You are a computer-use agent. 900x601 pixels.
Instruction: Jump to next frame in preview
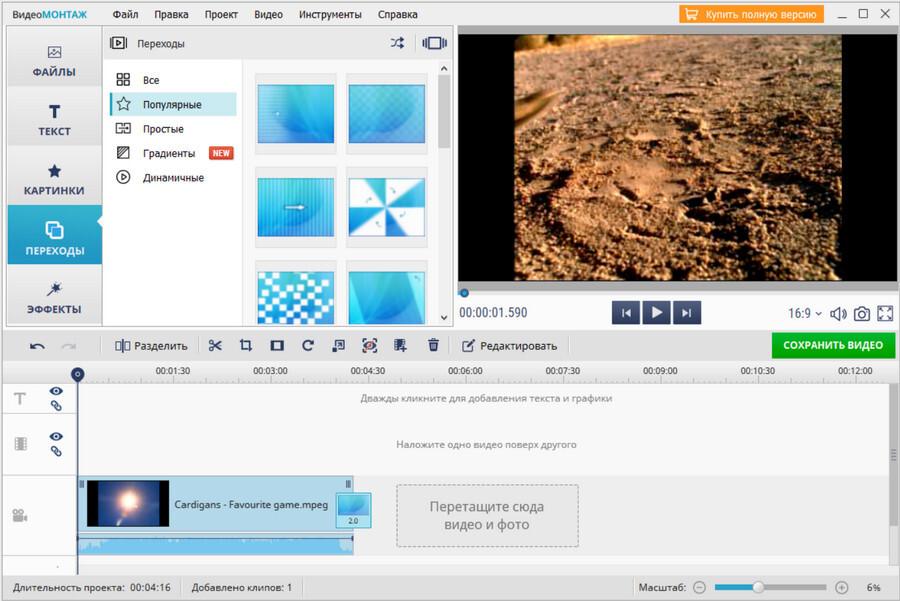(687, 313)
